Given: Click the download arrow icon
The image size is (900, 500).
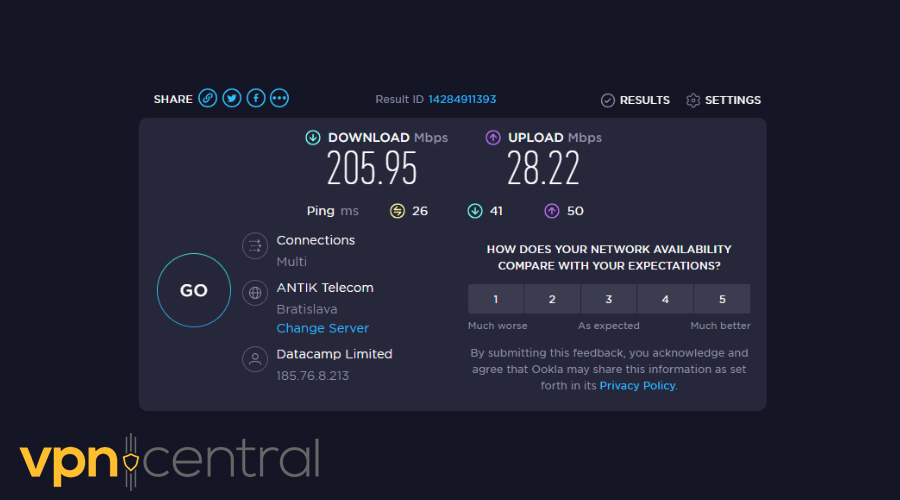Looking at the screenshot, I should tap(313, 138).
